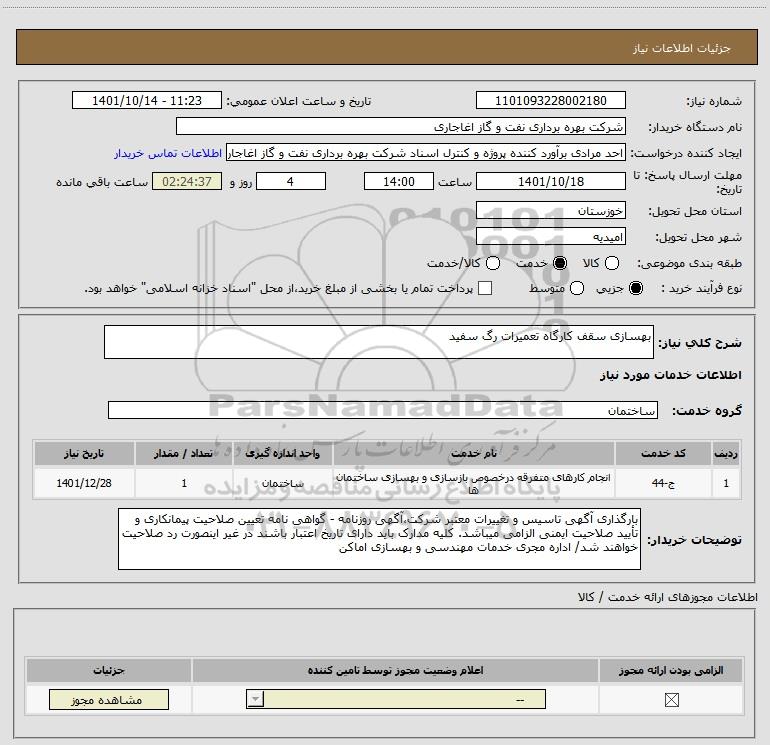Click the اطلاعات مجوزهای ارائه خدمت / کالا heading
The width and height of the screenshot is (770, 745).
[x=667, y=597]
